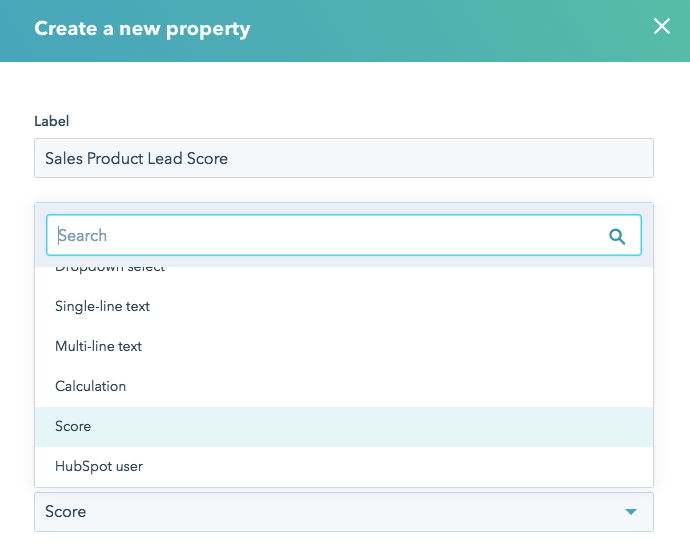Image resolution: width=690 pixels, height=556 pixels.
Task: Edit the Label field Sales Product Lead Score
Action: coord(344,158)
